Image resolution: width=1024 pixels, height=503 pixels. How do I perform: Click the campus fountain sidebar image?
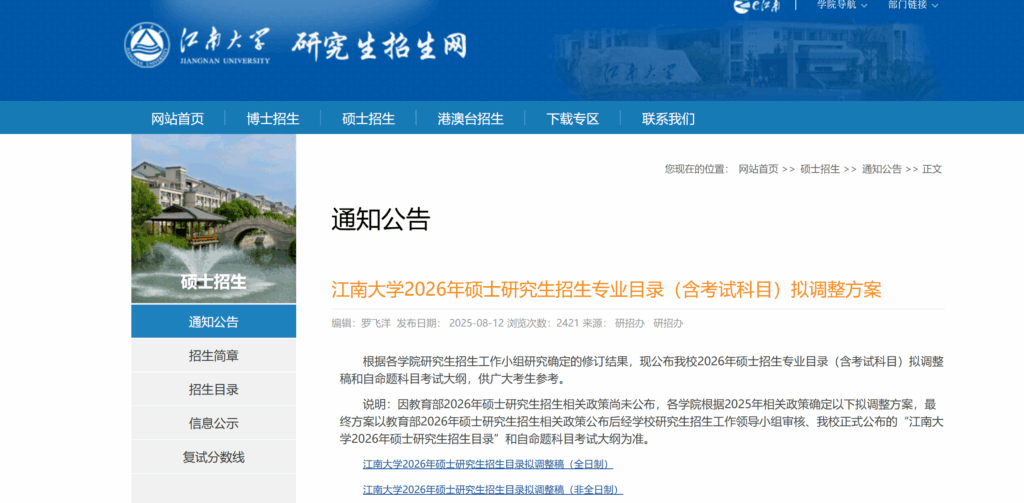click(214, 218)
